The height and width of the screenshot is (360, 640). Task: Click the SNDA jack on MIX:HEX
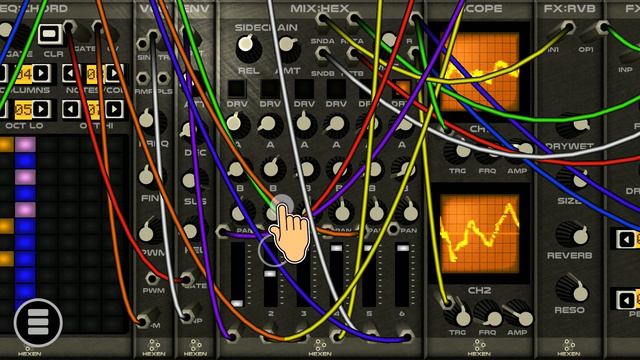322,19
